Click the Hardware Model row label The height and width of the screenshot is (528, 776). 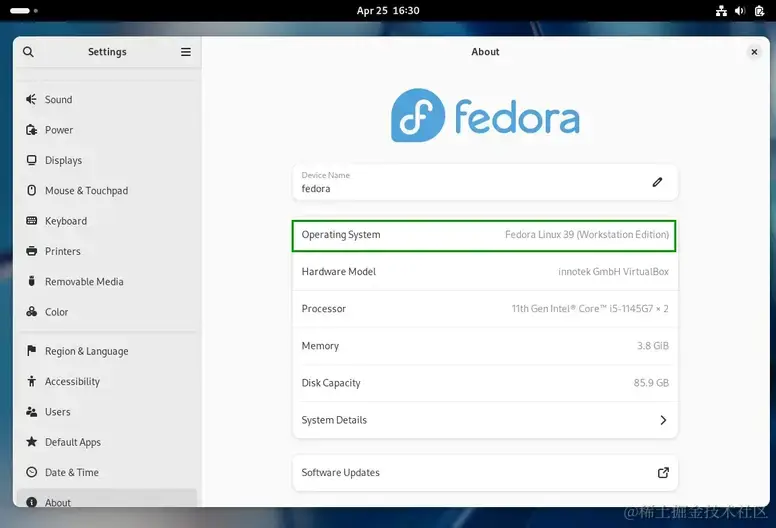point(339,272)
